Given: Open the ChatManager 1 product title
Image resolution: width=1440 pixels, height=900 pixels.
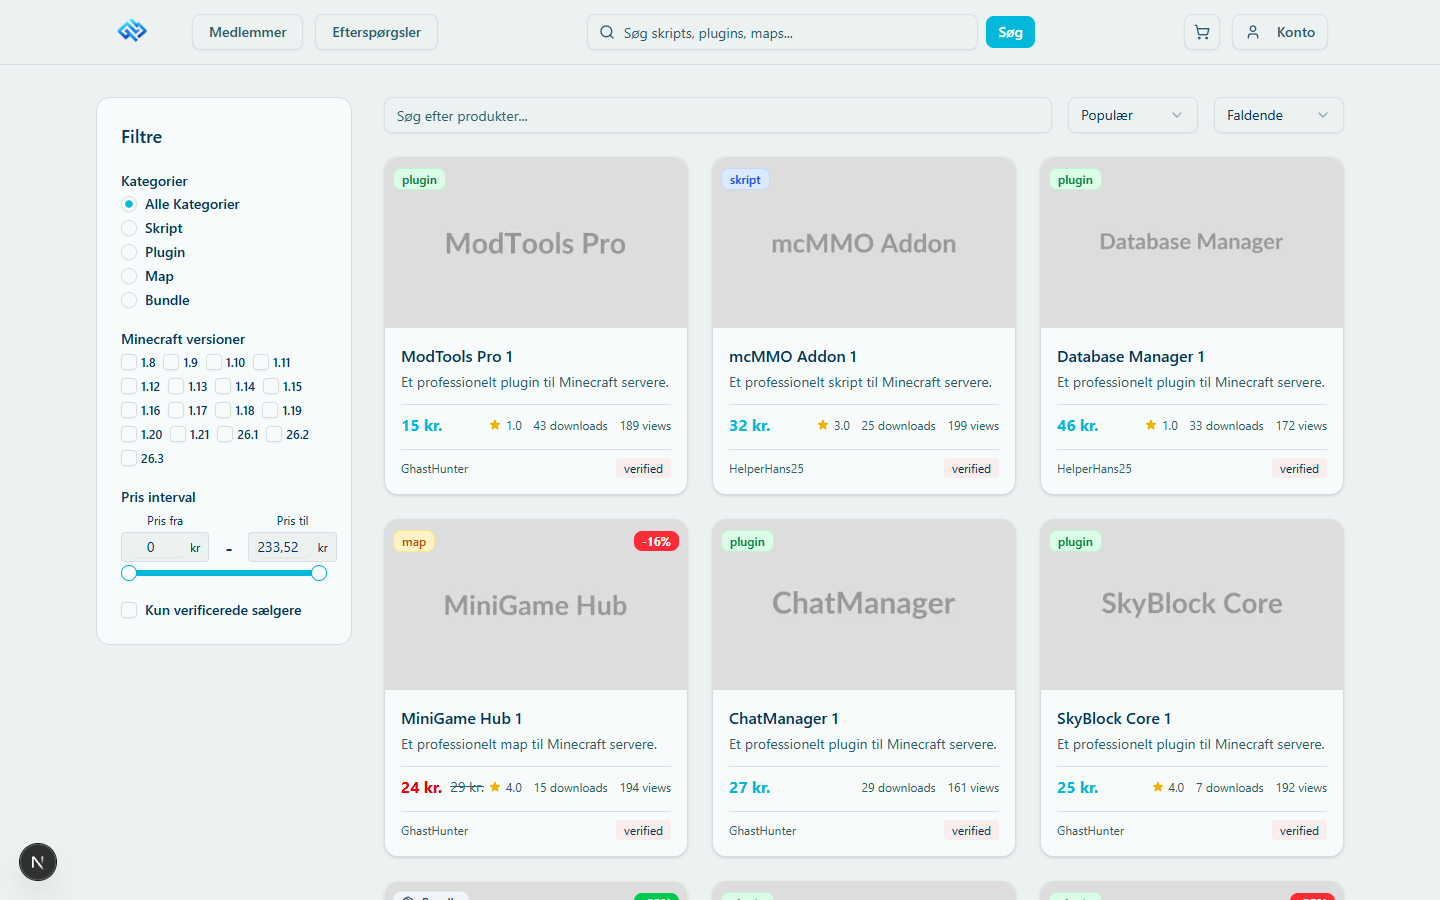Looking at the screenshot, I should [x=784, y=718].
